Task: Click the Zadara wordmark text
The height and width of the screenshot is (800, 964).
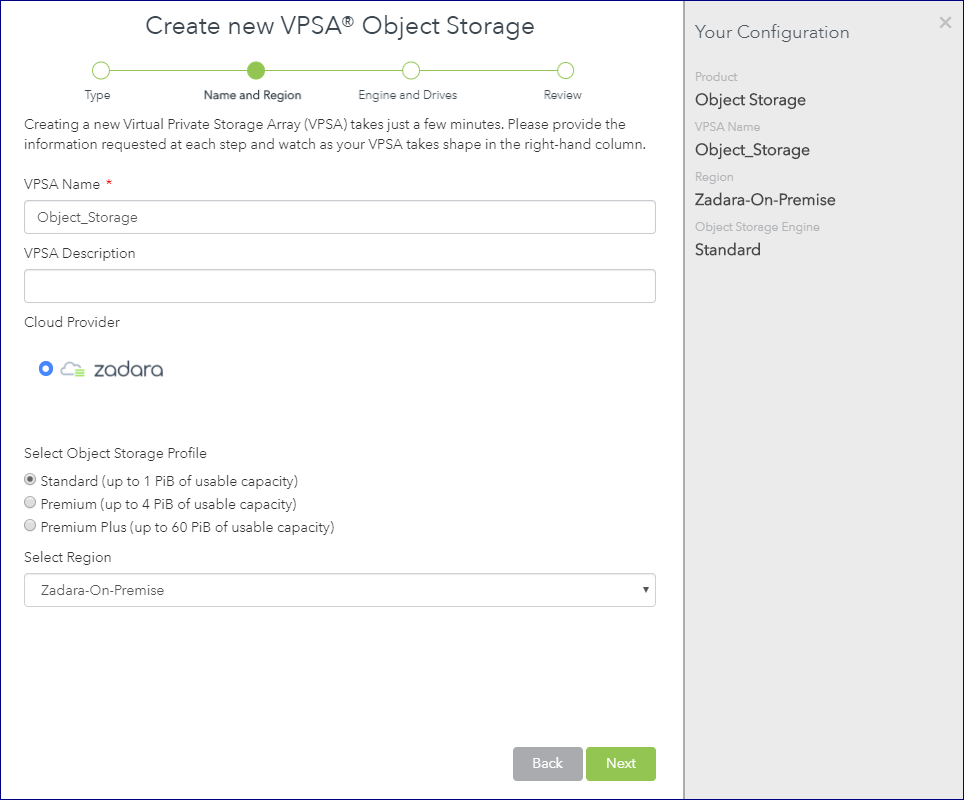Action: point(128,369)
